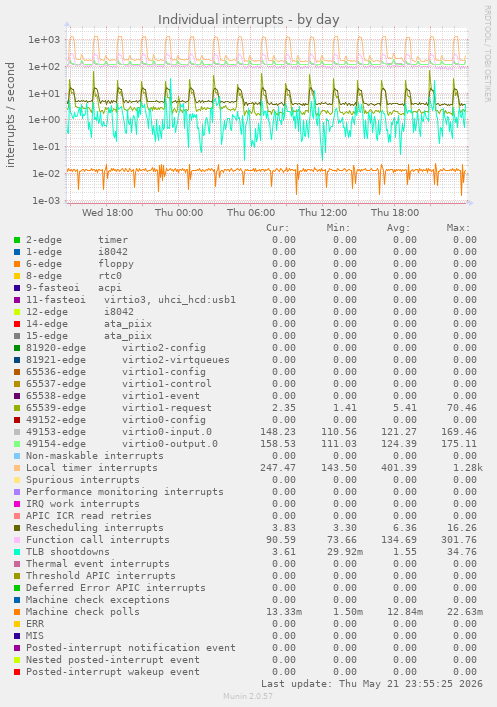
Task: Click the Last update timestamp text
Action: pyautogui.click(x=372, y=684)
